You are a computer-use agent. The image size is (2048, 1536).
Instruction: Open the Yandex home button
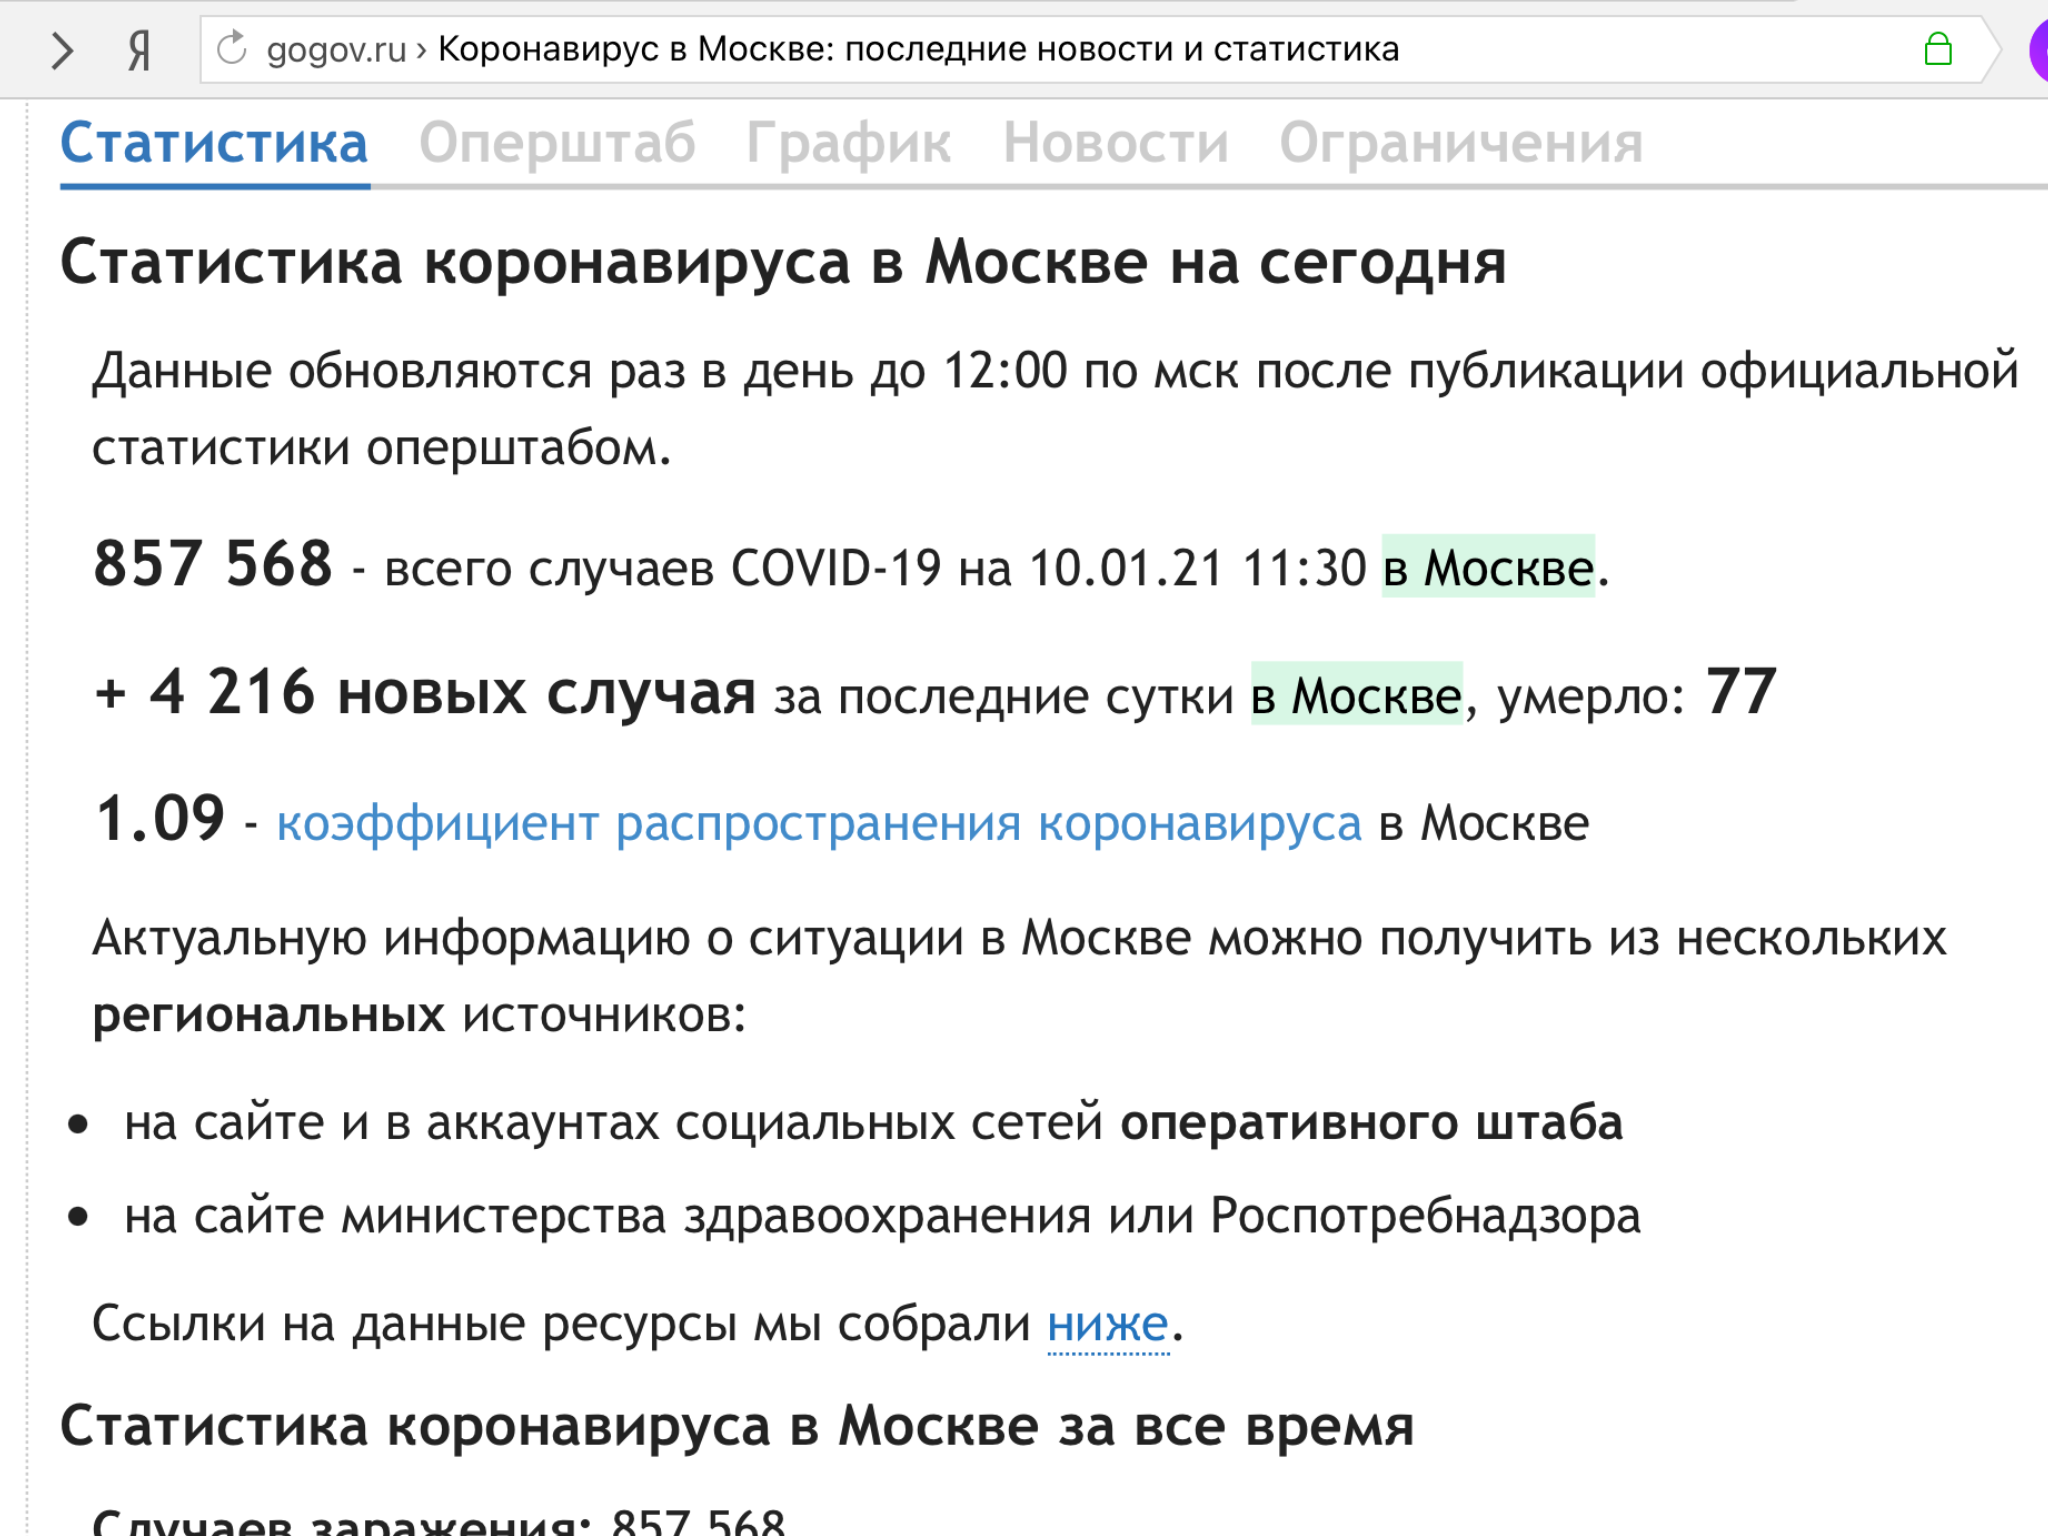[x=140, y=50]
